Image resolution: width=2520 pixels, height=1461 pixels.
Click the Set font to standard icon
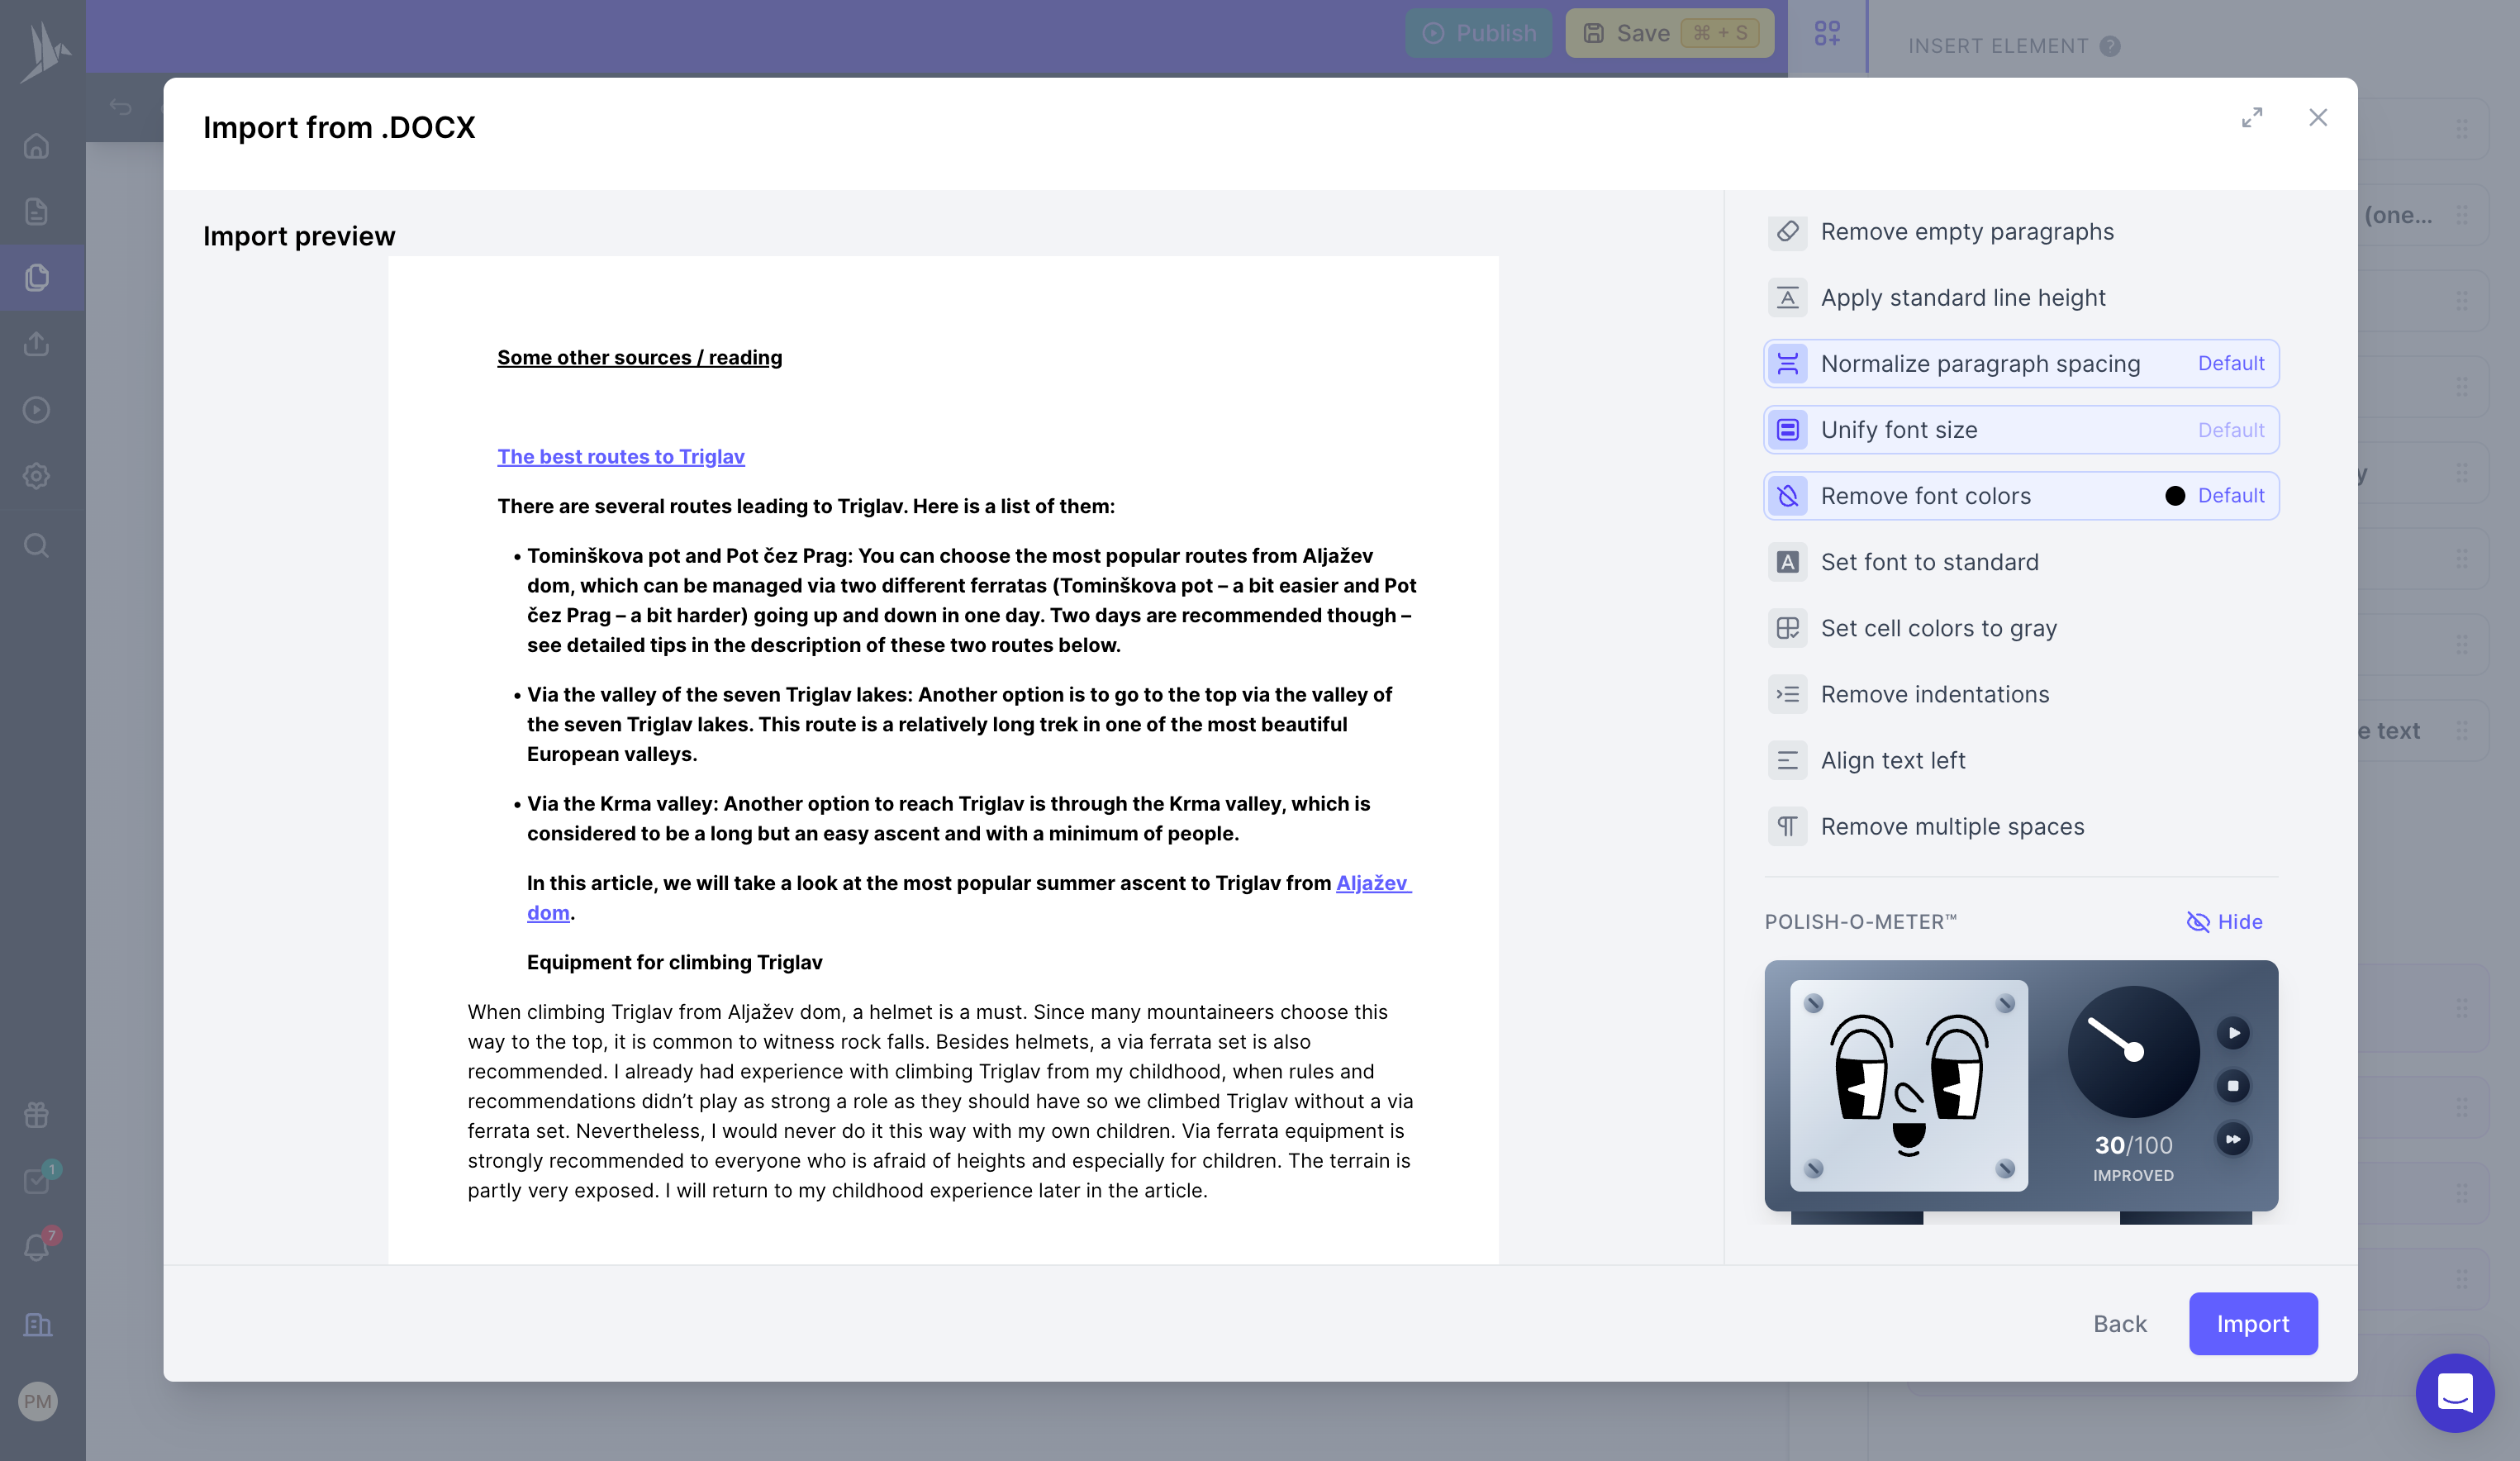coord(1787,562)
